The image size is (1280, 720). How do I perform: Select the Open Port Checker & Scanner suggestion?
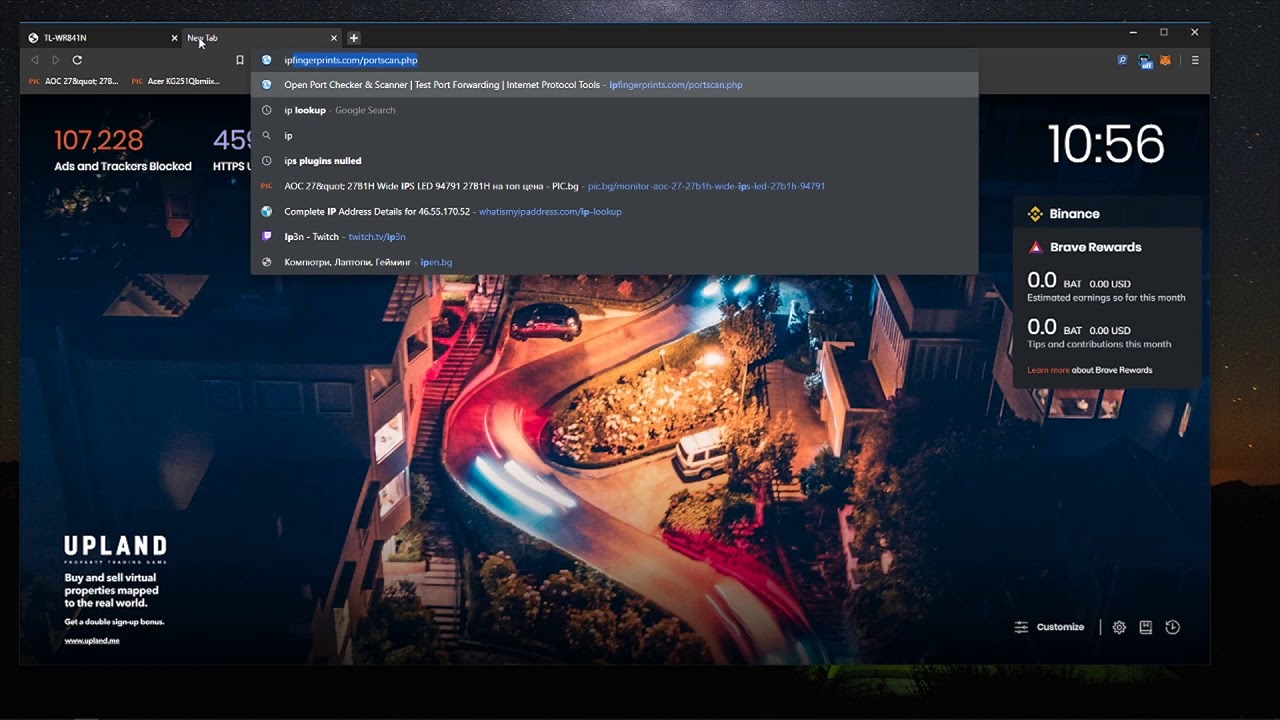(614, 85)
